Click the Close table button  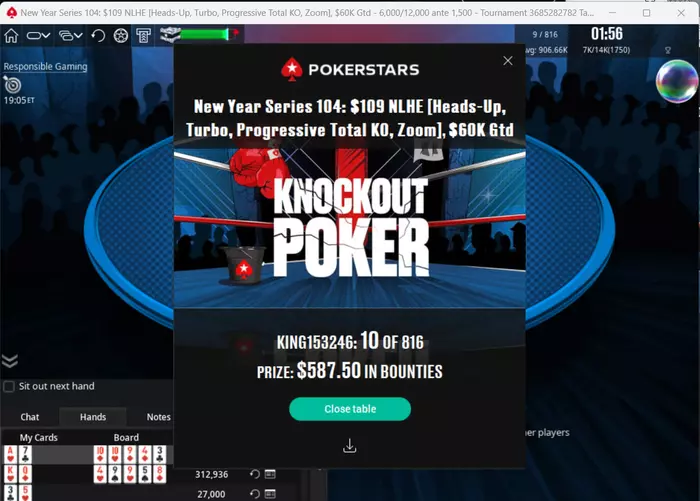(x=350, y=409)
